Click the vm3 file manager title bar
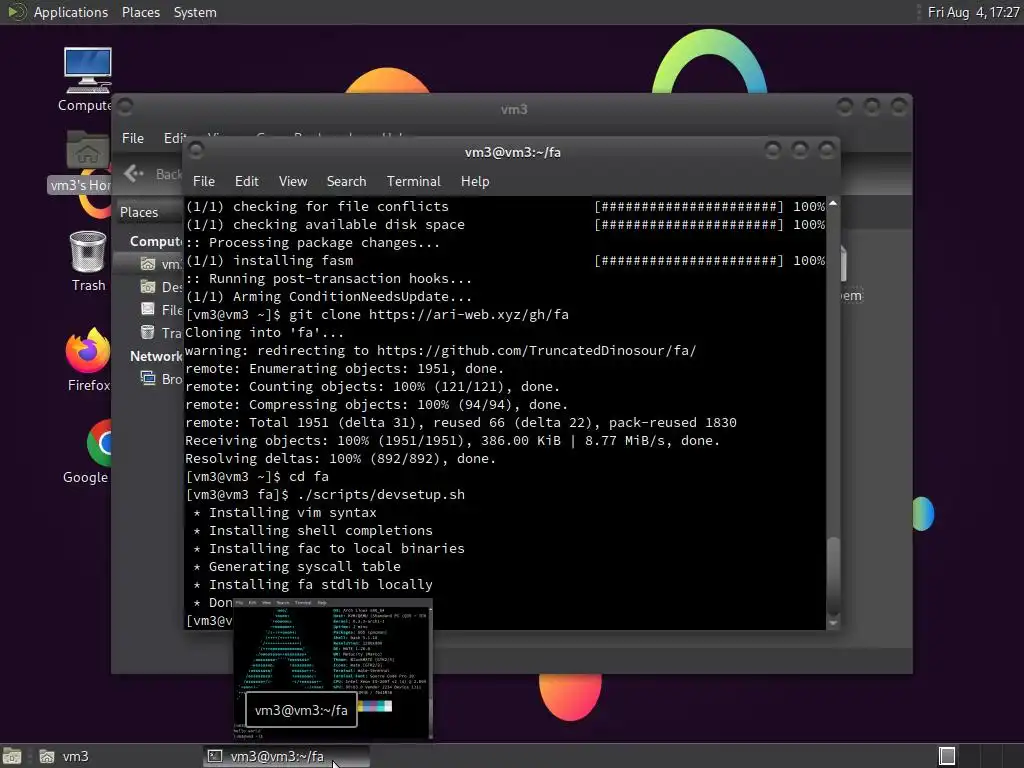The image size is (1024, 768). [x=513, y=109]
